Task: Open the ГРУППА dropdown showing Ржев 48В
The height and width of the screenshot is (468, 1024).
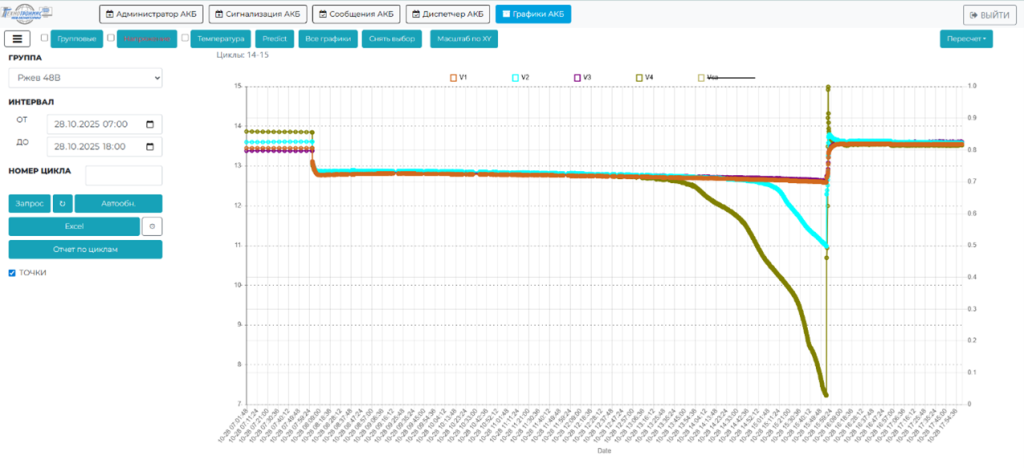Action: click(85, 78)
